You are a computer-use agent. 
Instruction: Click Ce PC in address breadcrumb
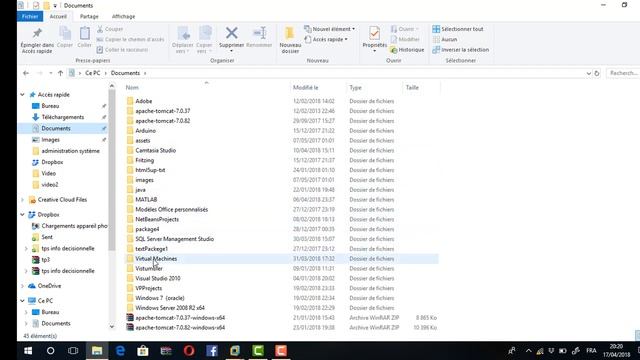[93, 73]
